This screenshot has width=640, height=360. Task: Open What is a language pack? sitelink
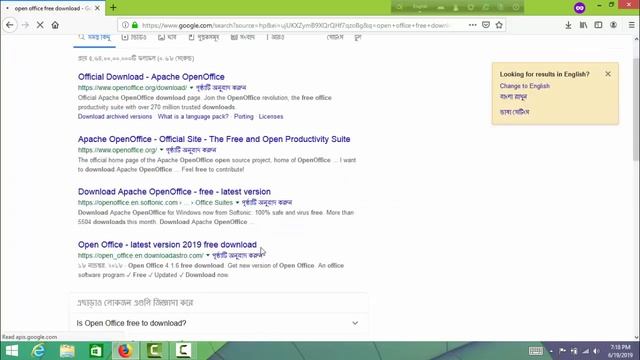(x=193, y=117)
